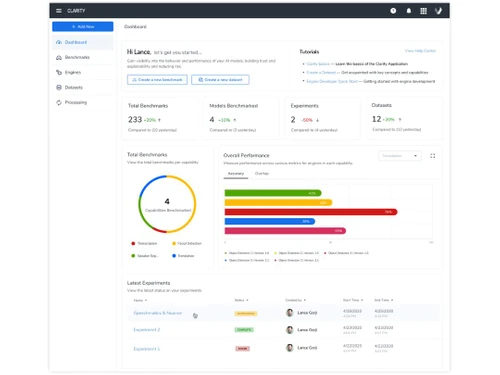This screenshot has width=500, height=375.
Task: Switch to the Overlap tab
Action: click(x=262, y=174)
